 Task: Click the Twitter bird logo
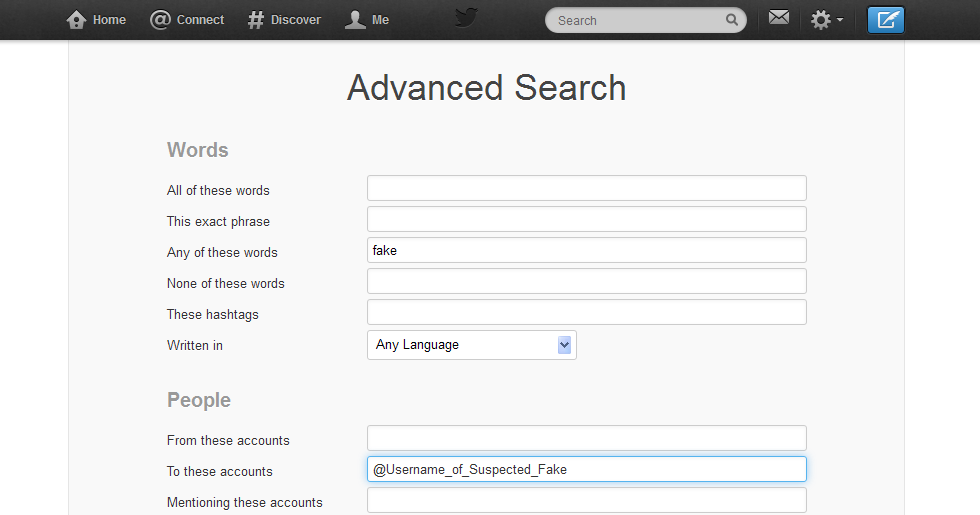(466, 18)
